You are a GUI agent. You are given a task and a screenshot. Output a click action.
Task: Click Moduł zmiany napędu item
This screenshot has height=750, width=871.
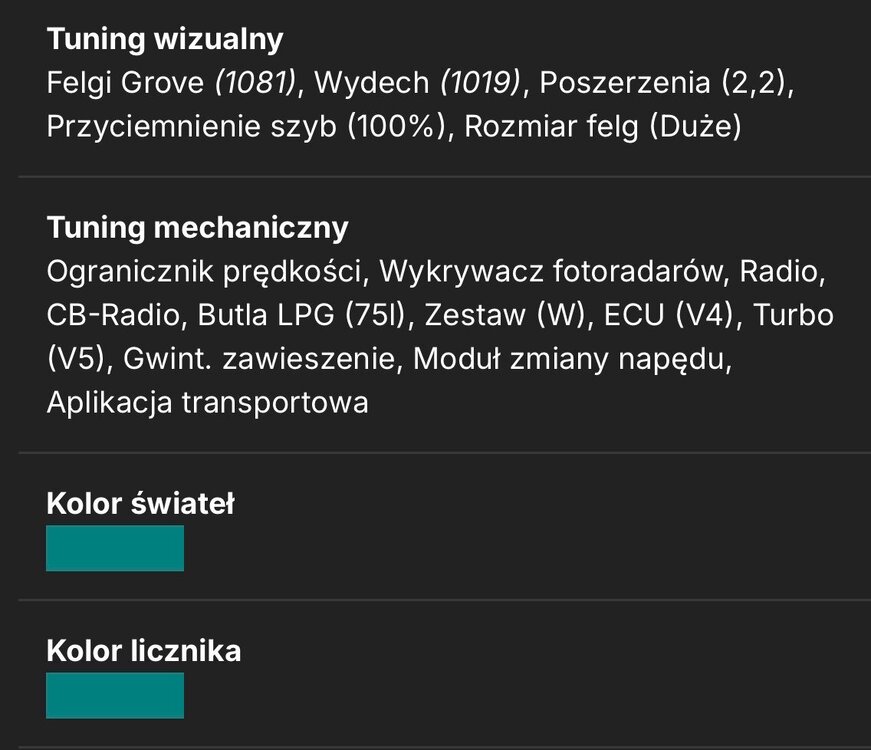pos(570,359)
